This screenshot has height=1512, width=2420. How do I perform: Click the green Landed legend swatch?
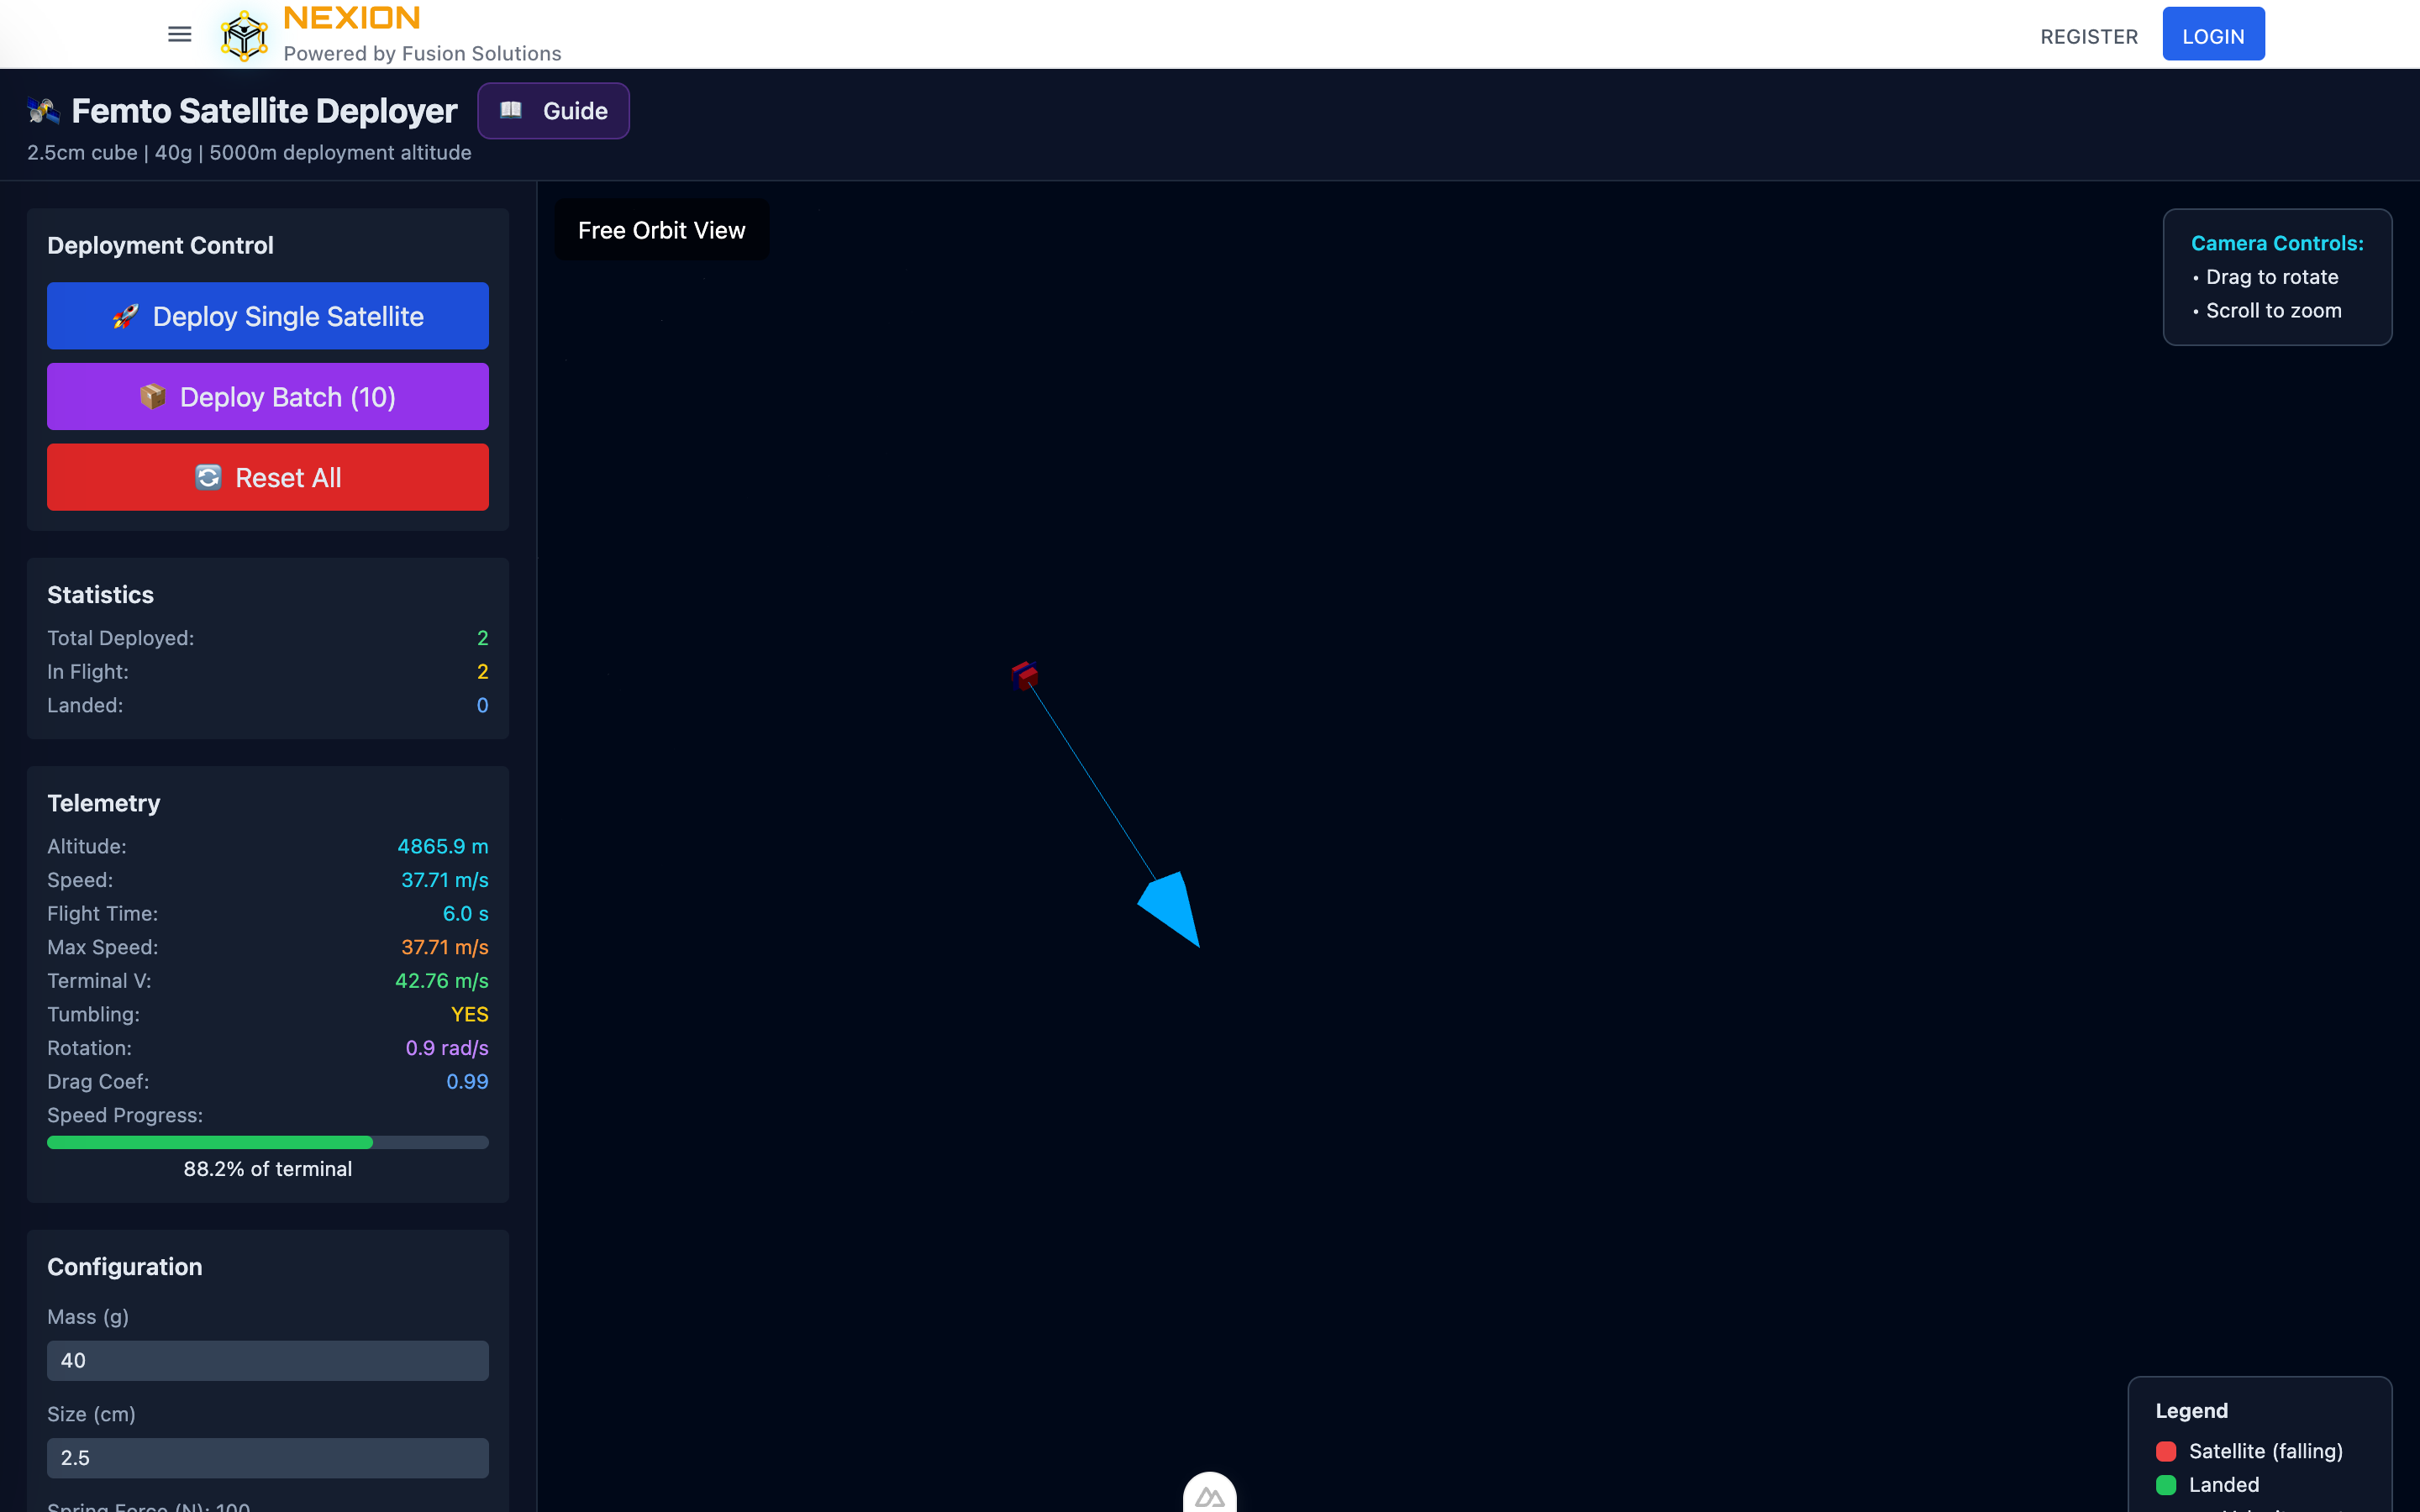[x=2166, y=1484]
